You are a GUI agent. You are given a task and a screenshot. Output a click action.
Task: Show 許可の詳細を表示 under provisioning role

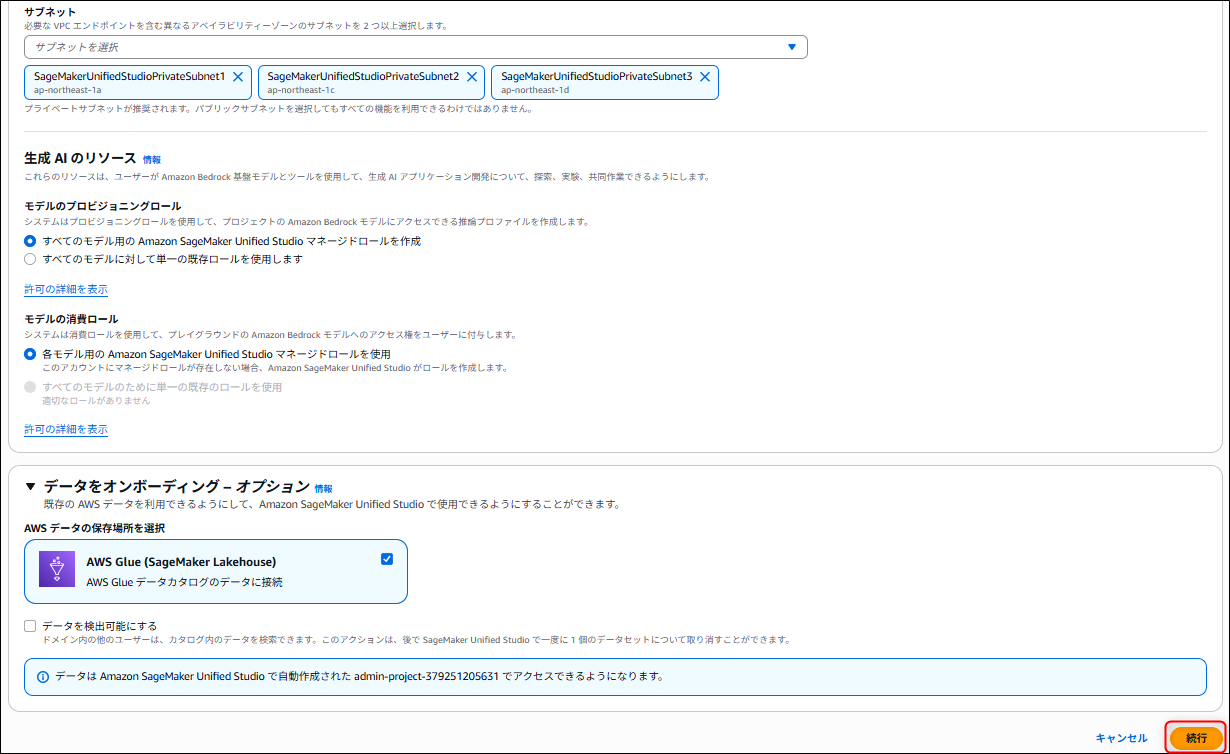tap(66, 289)
